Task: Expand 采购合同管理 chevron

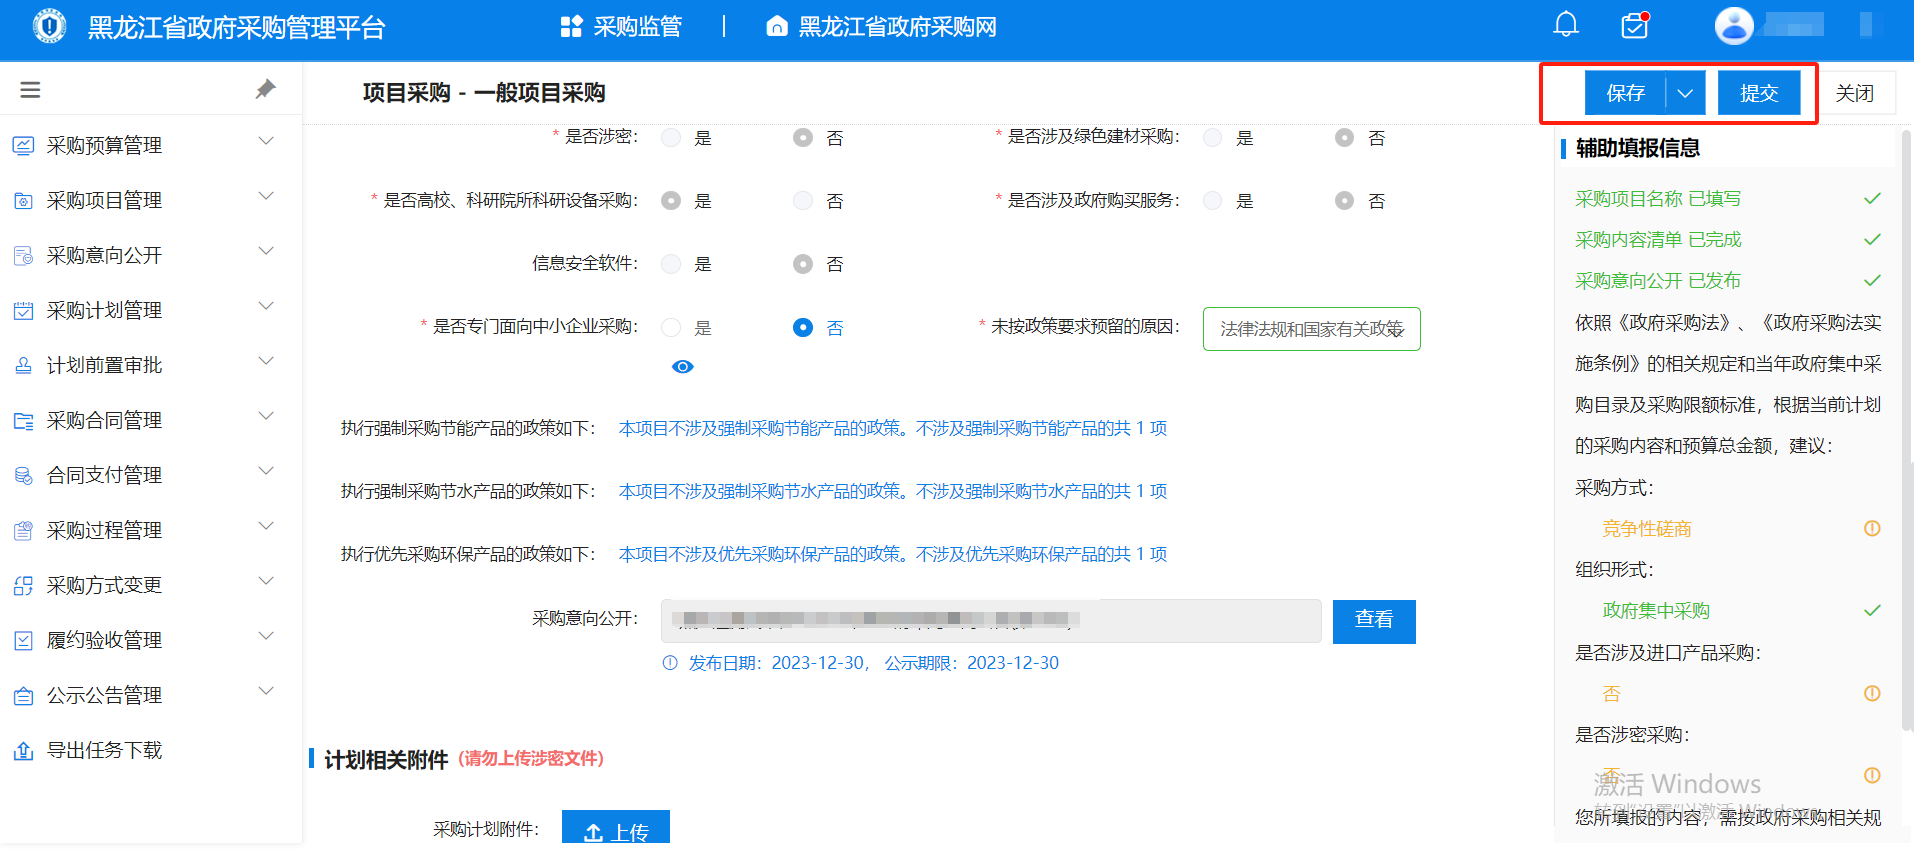Action: (x=266, y=417)
